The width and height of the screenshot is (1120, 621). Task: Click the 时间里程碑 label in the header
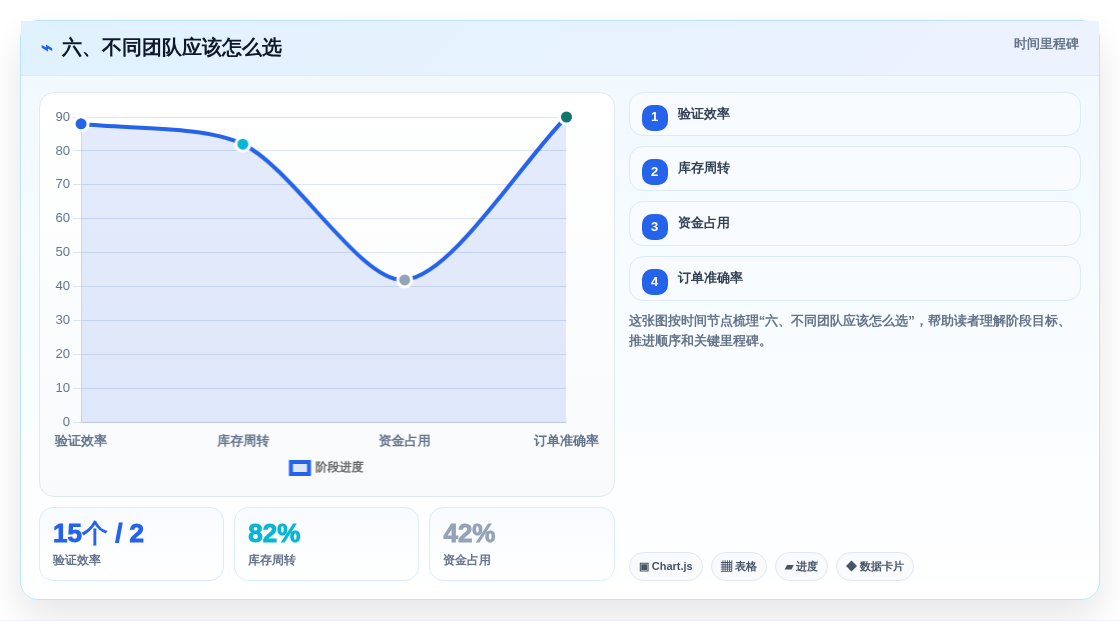coord(1046,44)
